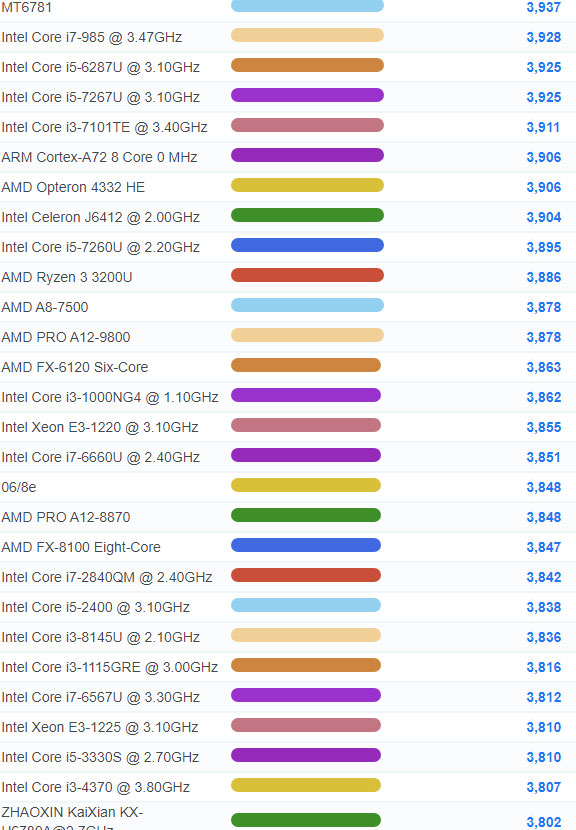
Task: Click the score 3,895 value
Action: pyautogui.click(x=544, y=248)
